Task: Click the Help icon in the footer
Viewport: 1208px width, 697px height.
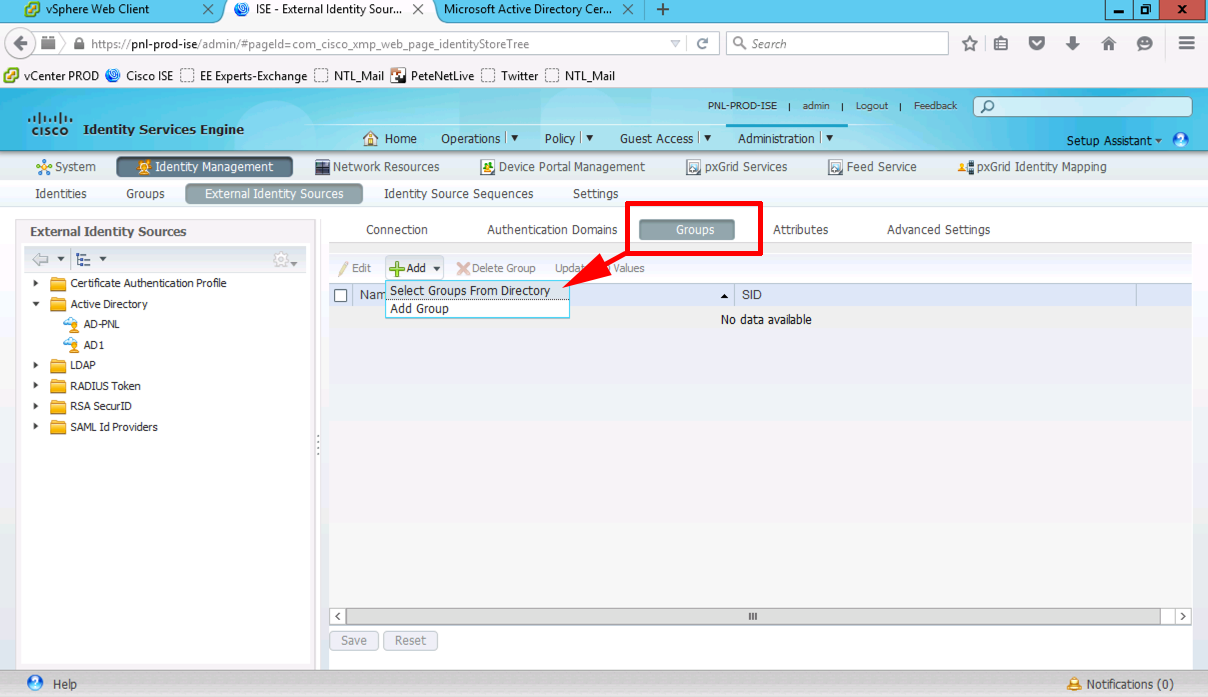Action: [x=36, y=684]
